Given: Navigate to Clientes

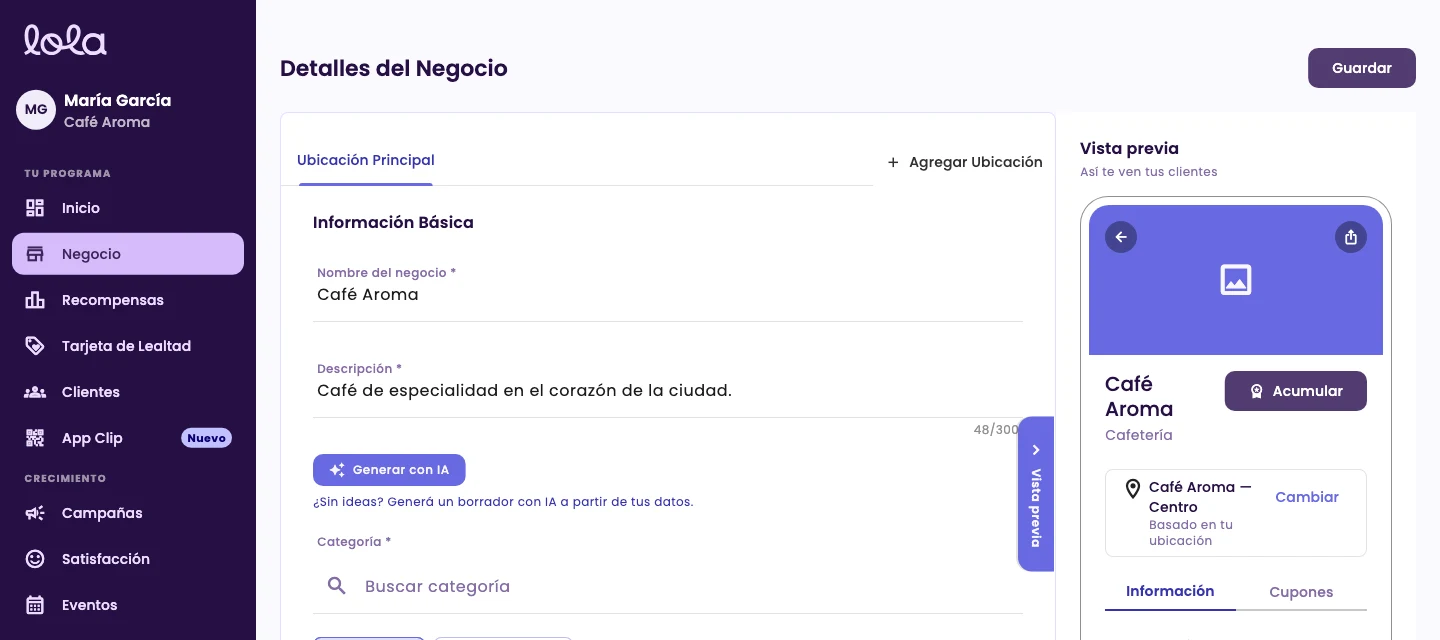Looking at the screenshot, I should tap(128, 392).
